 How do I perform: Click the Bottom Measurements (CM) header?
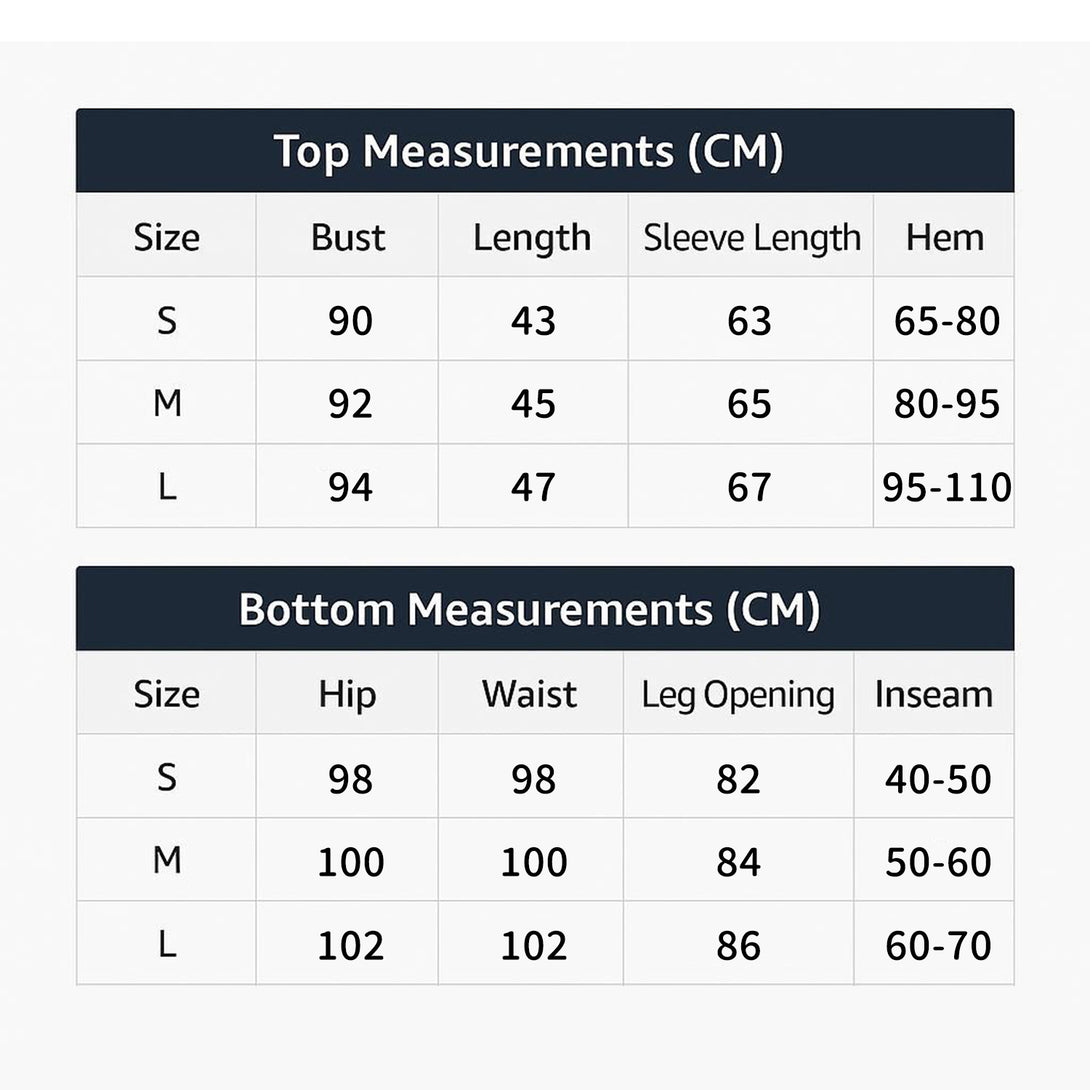tap(529, 609)
